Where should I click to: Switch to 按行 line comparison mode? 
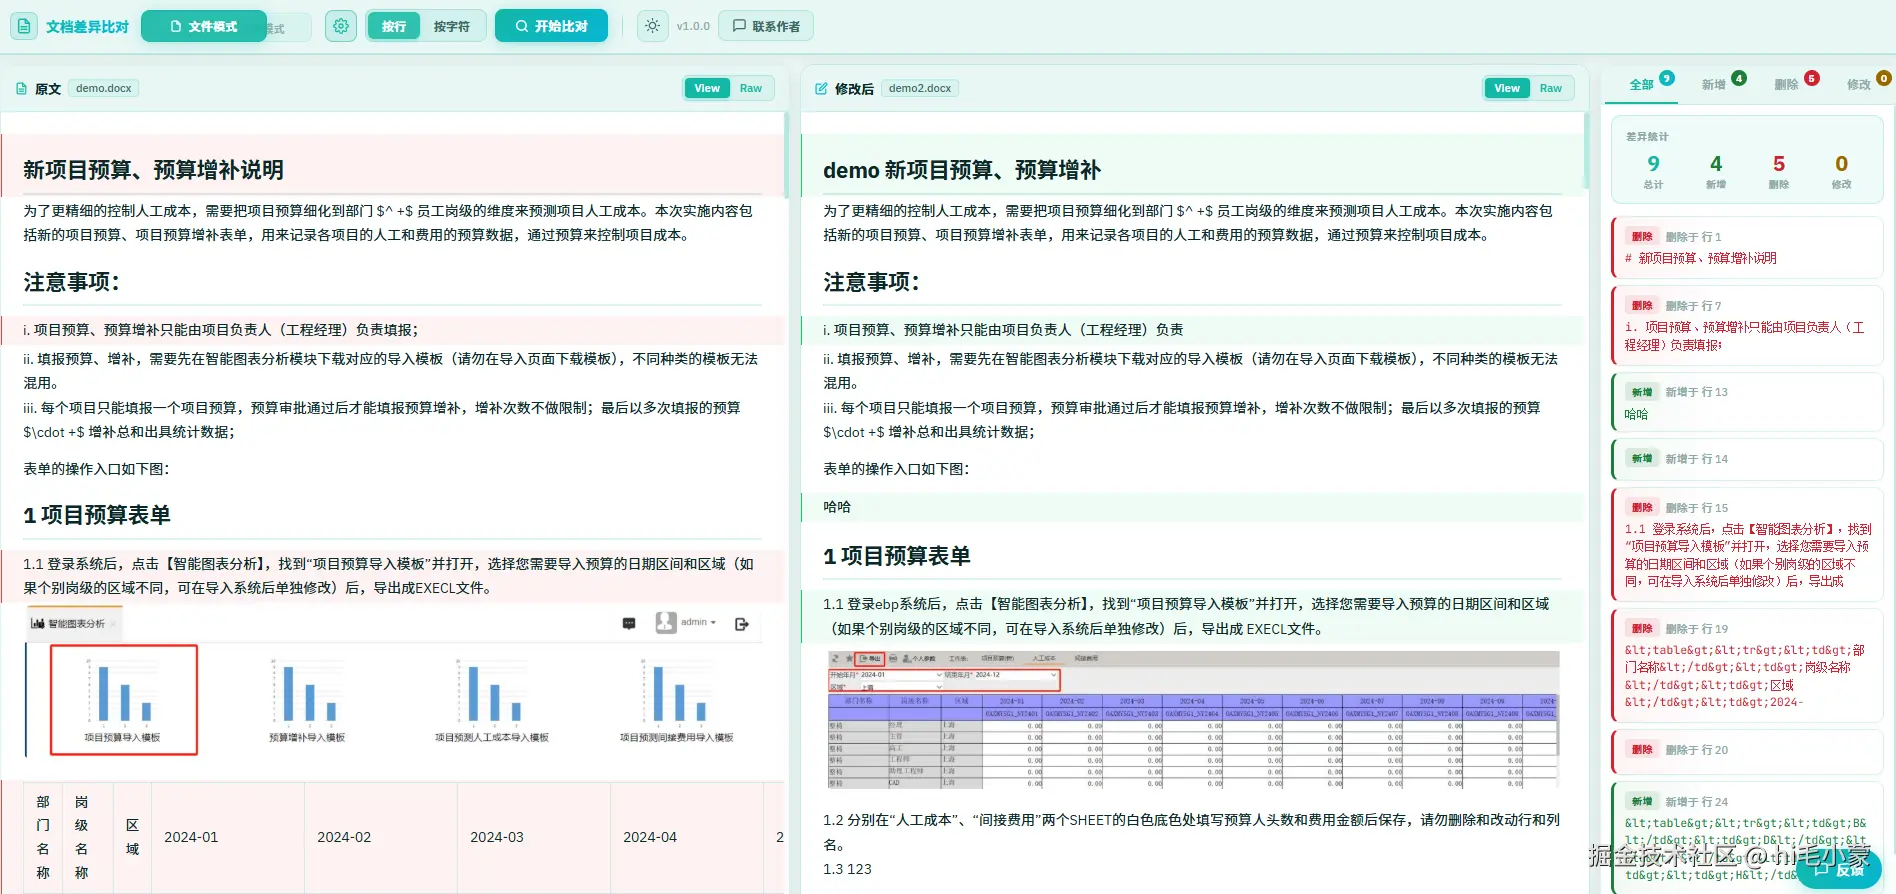pyautogui.click(x=394, y=26)
